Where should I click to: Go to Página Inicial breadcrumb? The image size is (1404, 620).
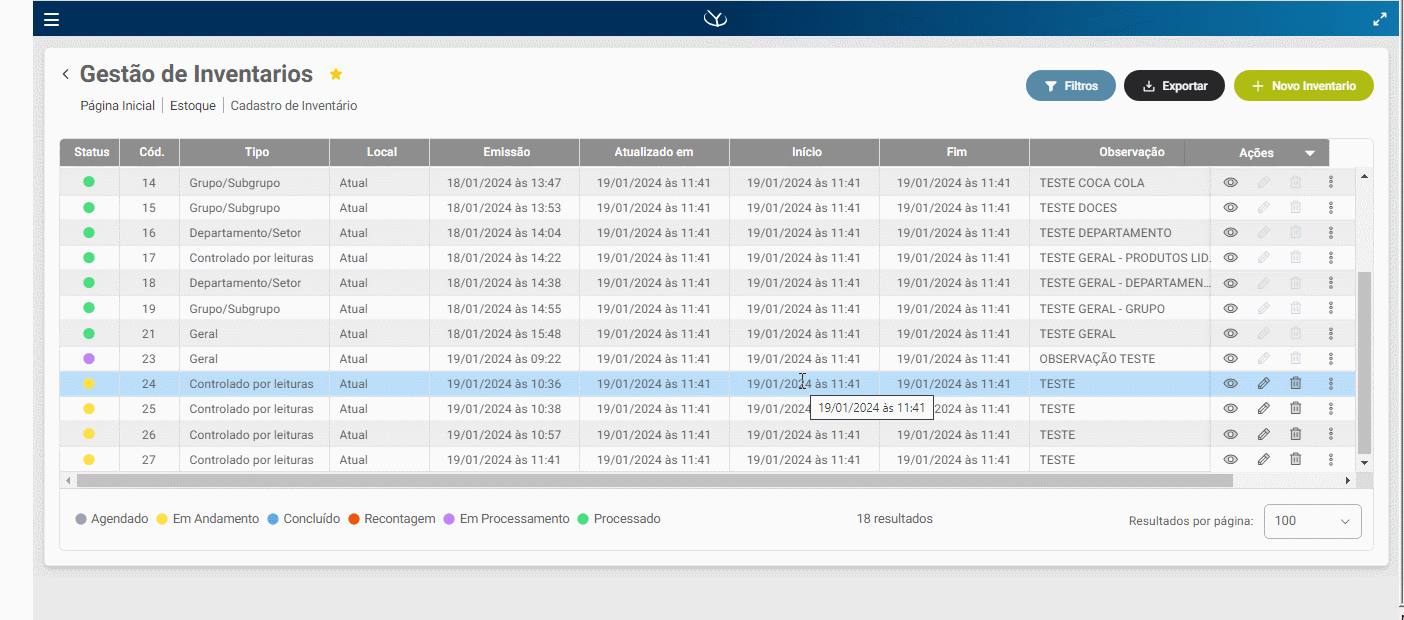(117, 106)
